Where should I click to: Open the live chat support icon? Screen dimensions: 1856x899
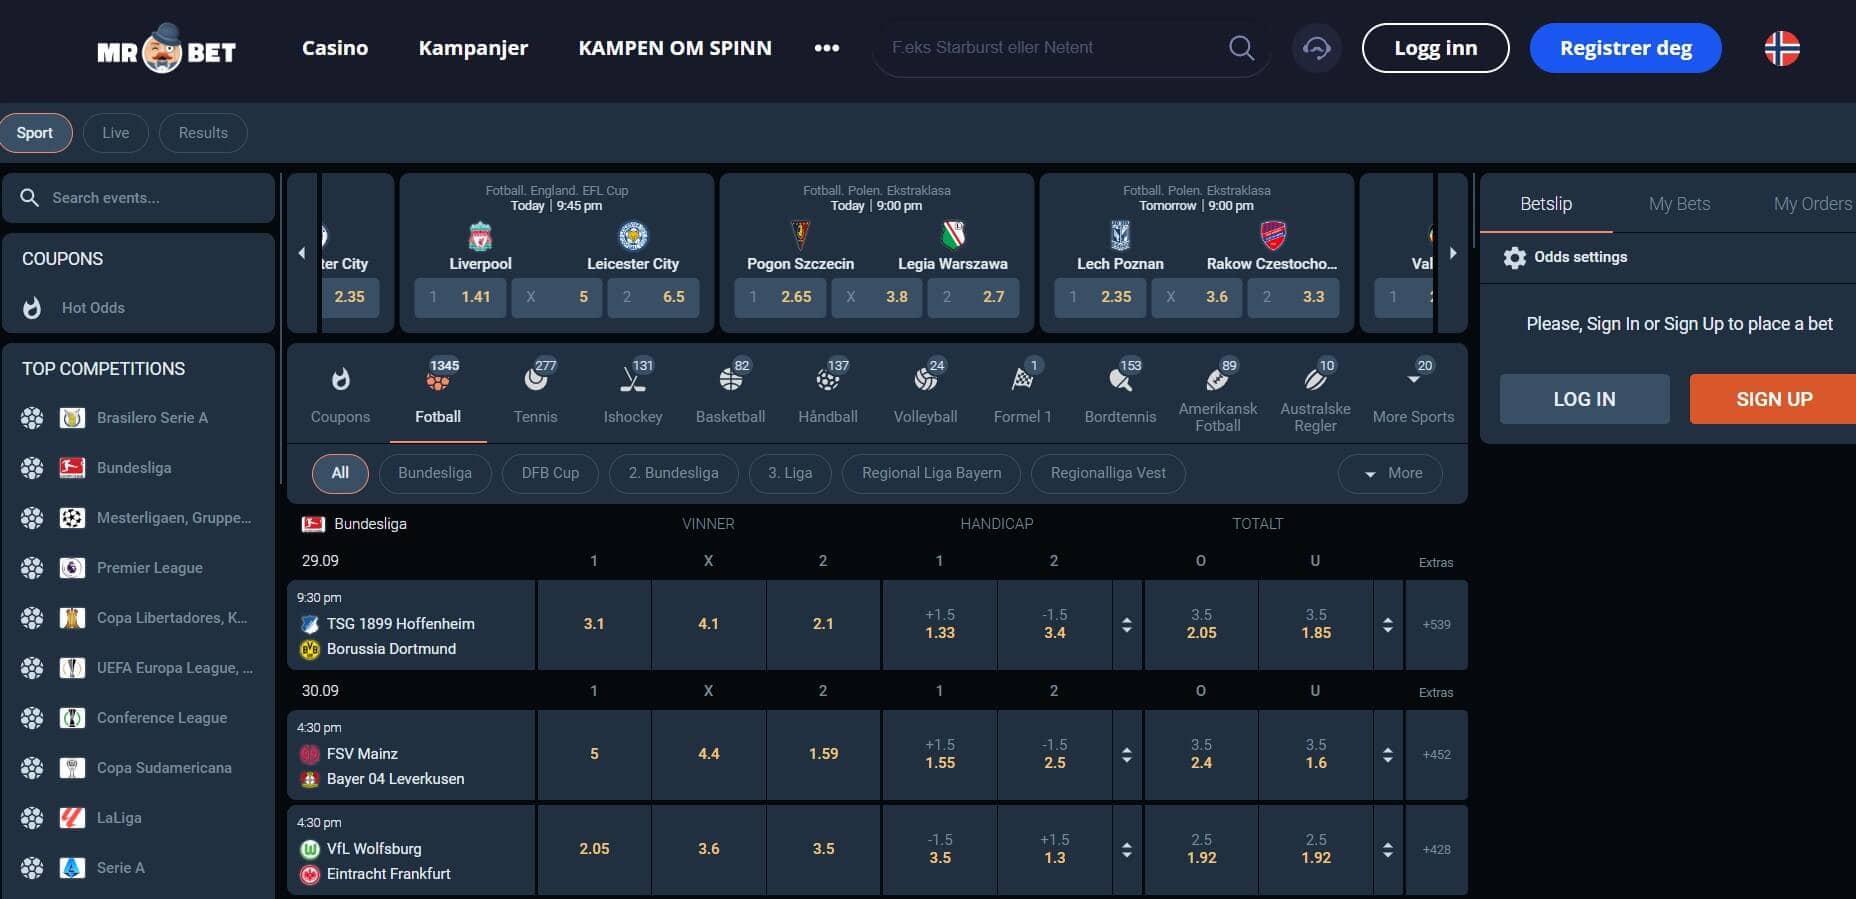coord(1317,48)
